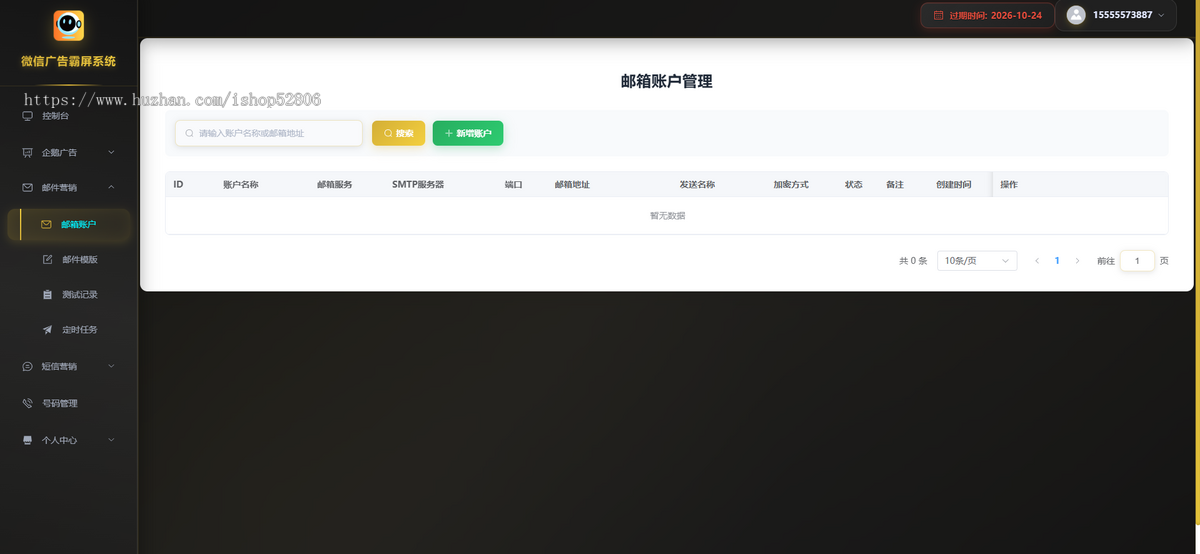1200x554 pixels.
Task: Click the 邮箱地址 column header
Action: pos(572,185)
